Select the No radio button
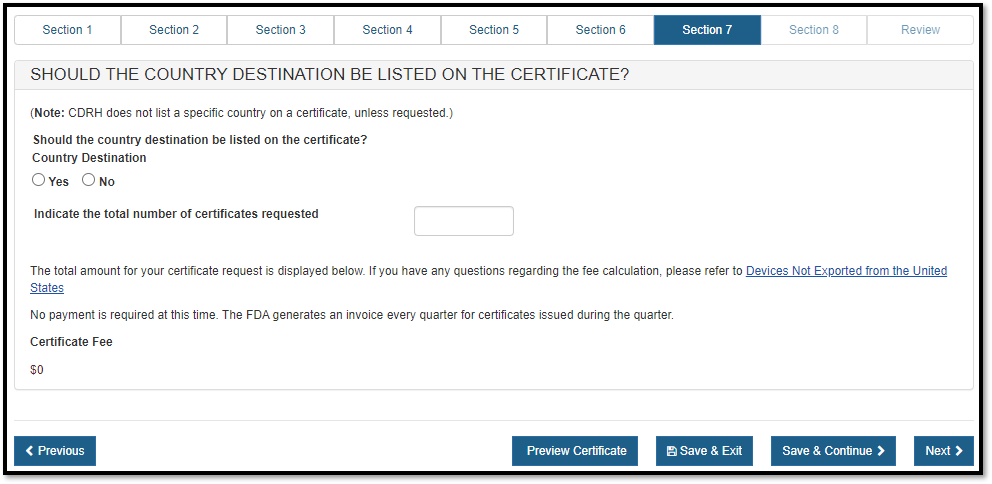Screen dimensions: 992x484 point(89,181)
